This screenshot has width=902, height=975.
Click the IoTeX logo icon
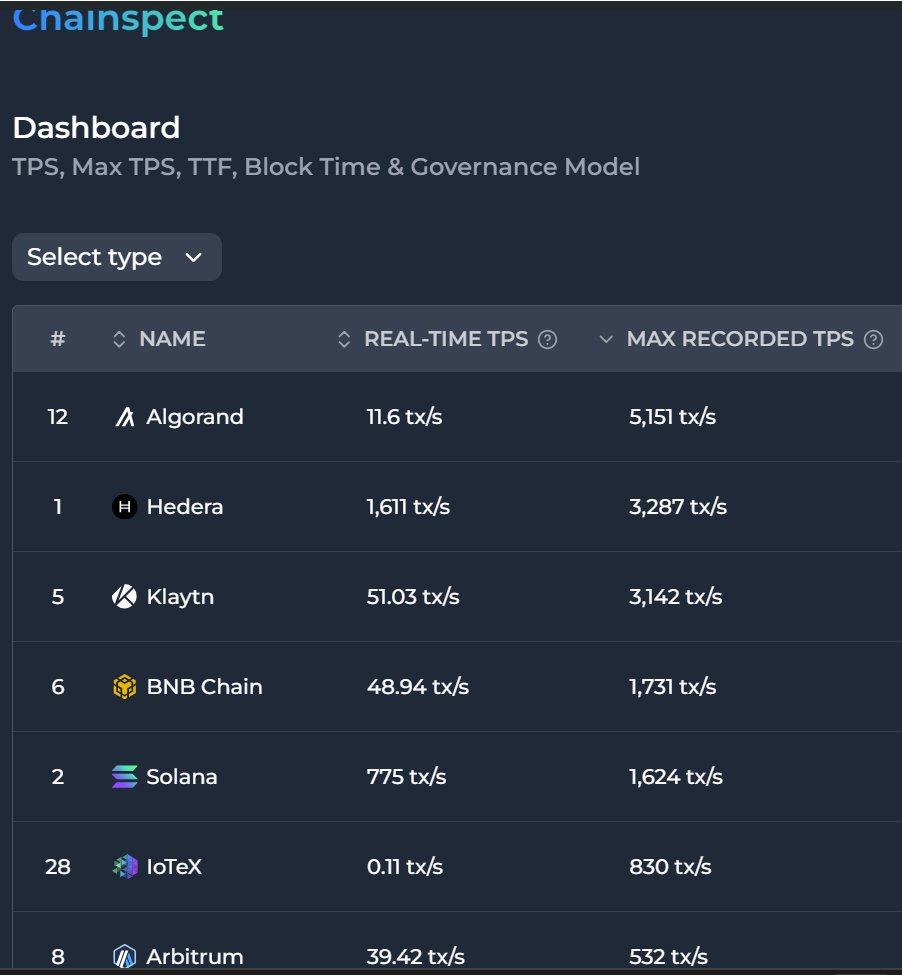click(x=124, y=867)
